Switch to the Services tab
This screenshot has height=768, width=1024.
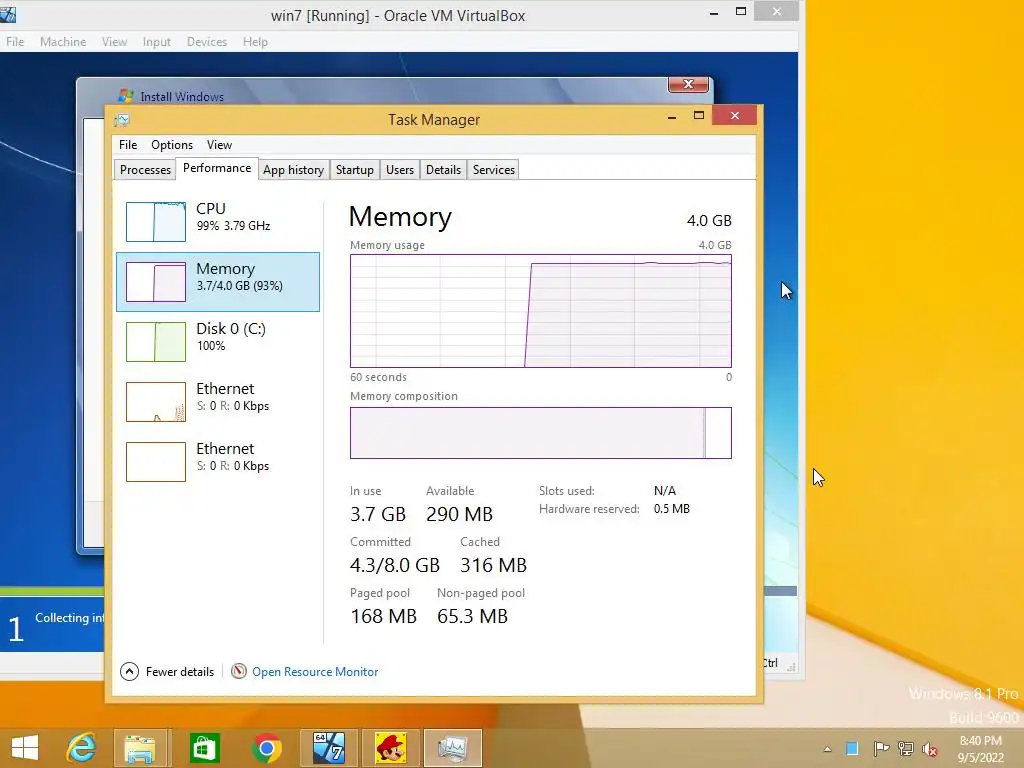[494, 170]
